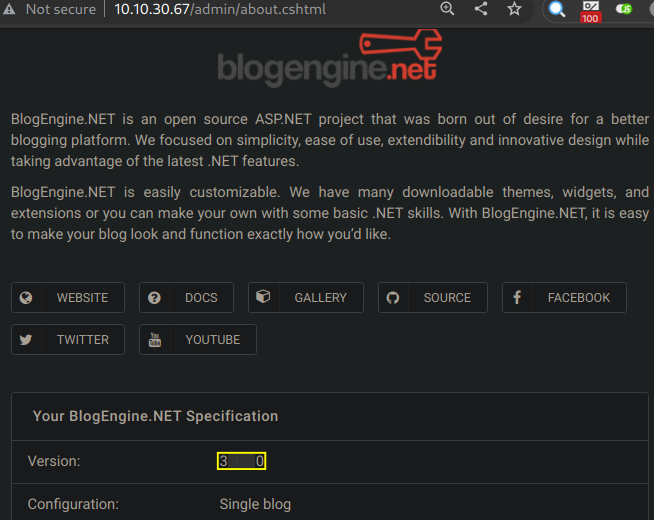Viewport: 654px width, 520px height.
Task: Click the Facebook f icon
Action: 517,298
